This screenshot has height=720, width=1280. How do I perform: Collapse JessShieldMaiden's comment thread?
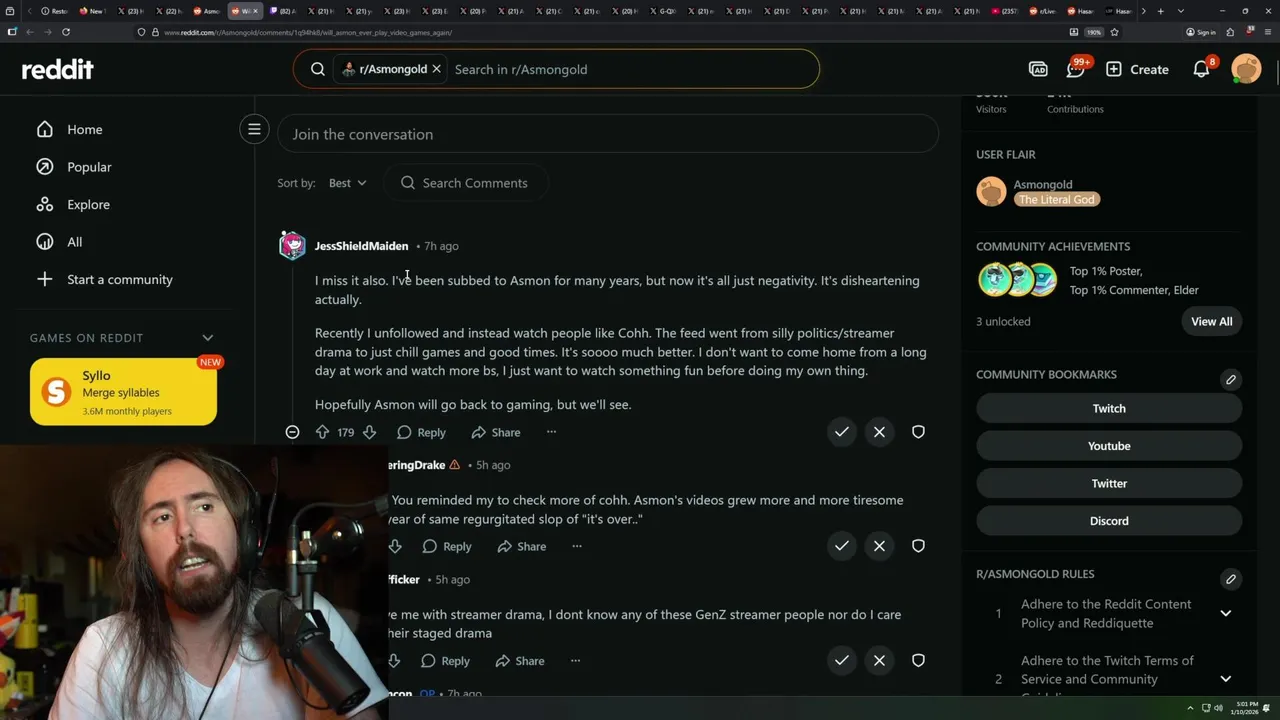click(292, 432)
